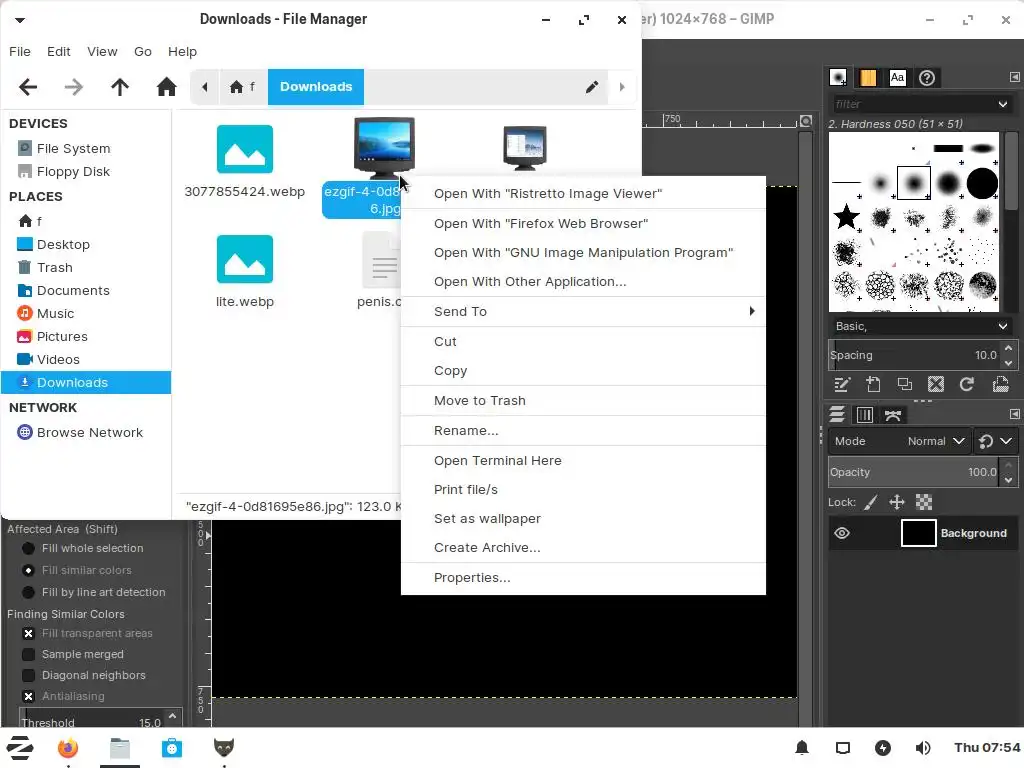This screenshot has height=768, width=1024.
Task: Click the volume icon in system tray
Action: coord(923,748)
